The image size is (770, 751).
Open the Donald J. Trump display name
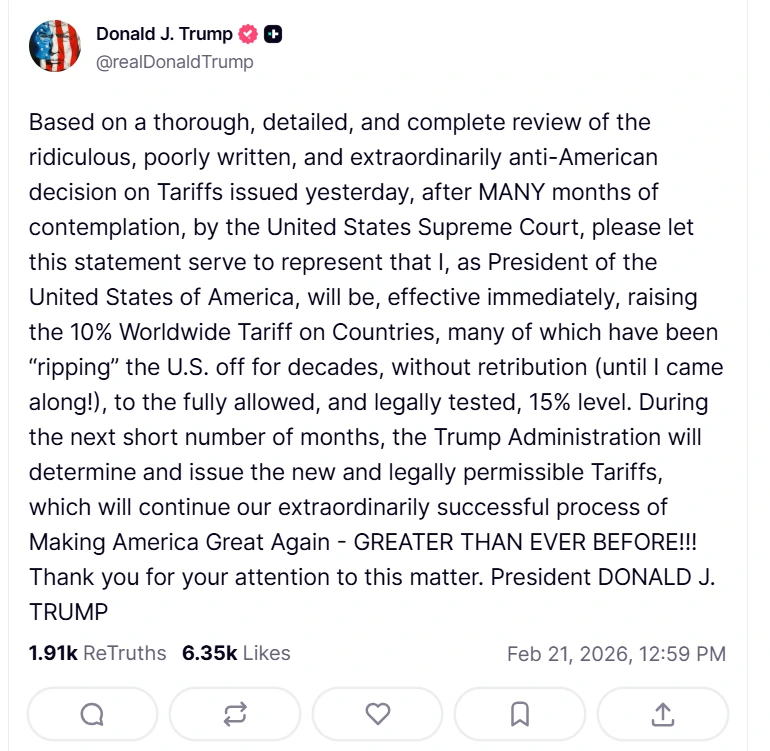(164, 34)
